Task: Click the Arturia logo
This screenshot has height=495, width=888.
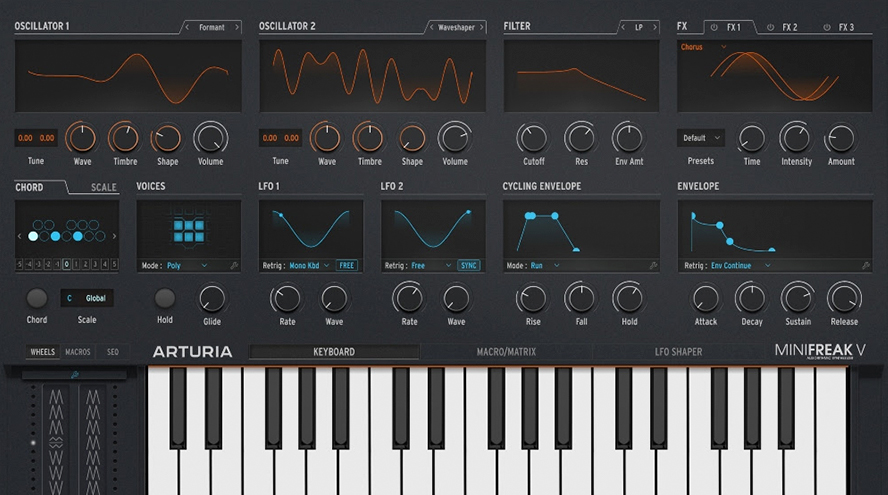Action: [193, 352]
